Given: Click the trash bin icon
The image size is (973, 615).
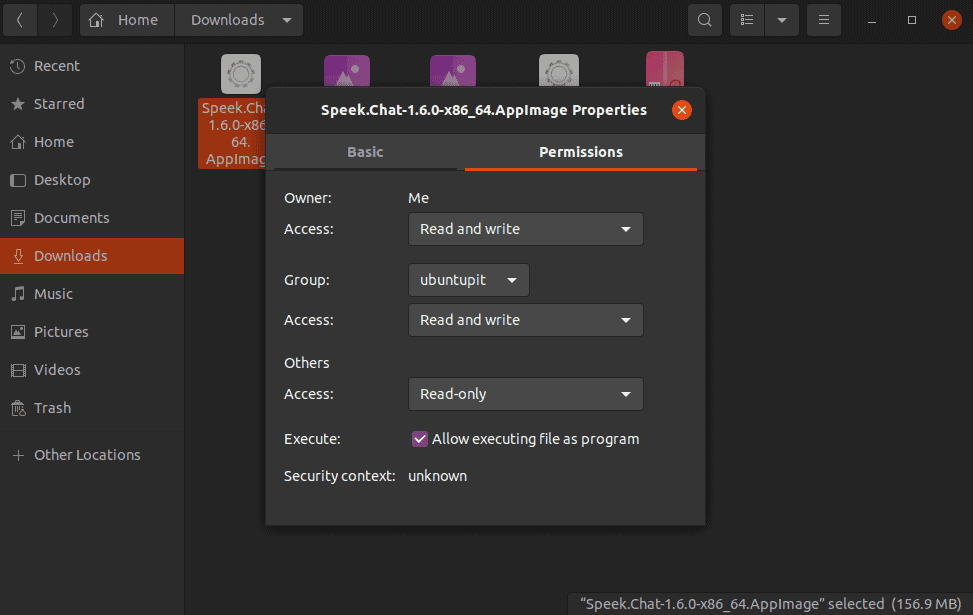Looking at the screenshot, I should [x=18, y=408].
